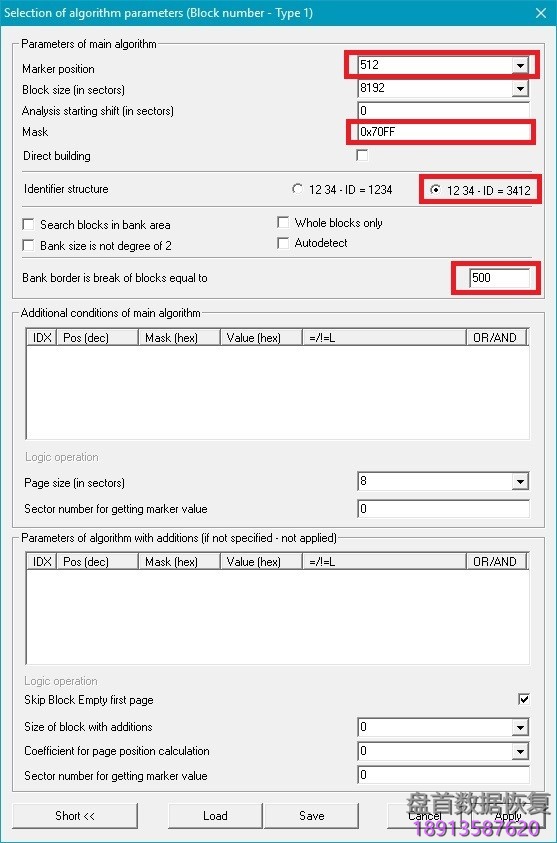Enable Whole blocks only checkbox
This screenshot has height=843, width=557.
(x=283, y=222)
